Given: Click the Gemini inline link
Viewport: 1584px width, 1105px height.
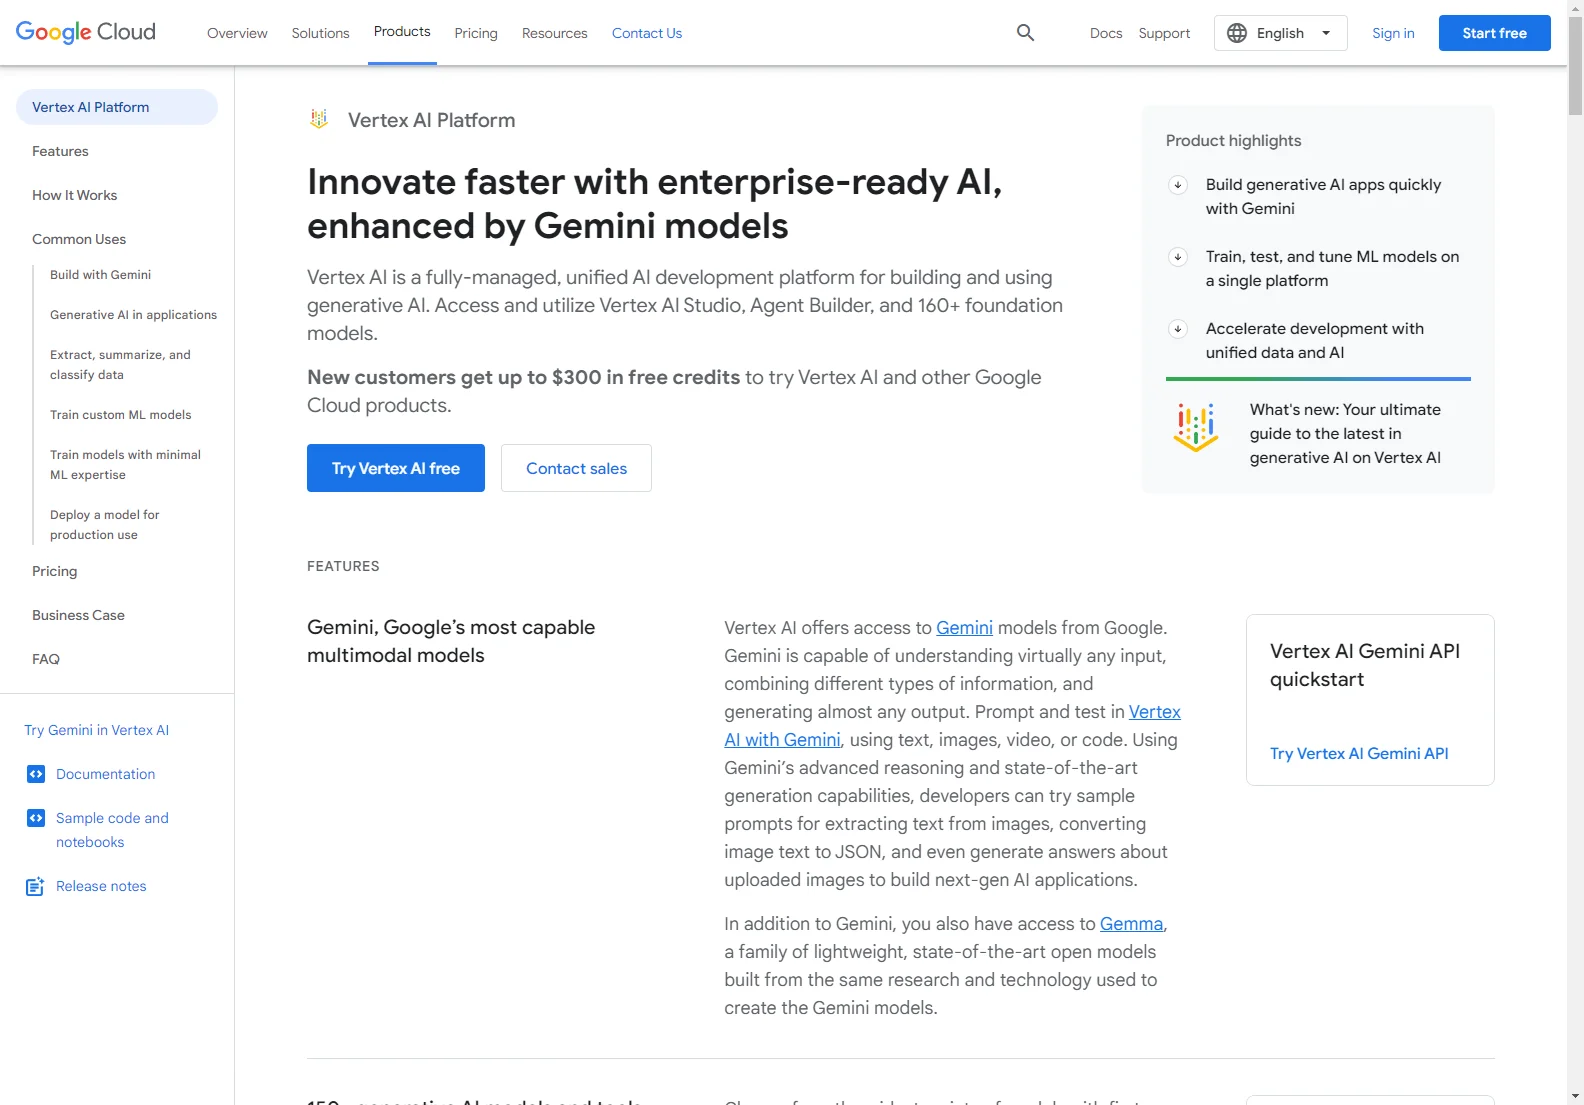Looking at the screenshot, I should 964,627.
